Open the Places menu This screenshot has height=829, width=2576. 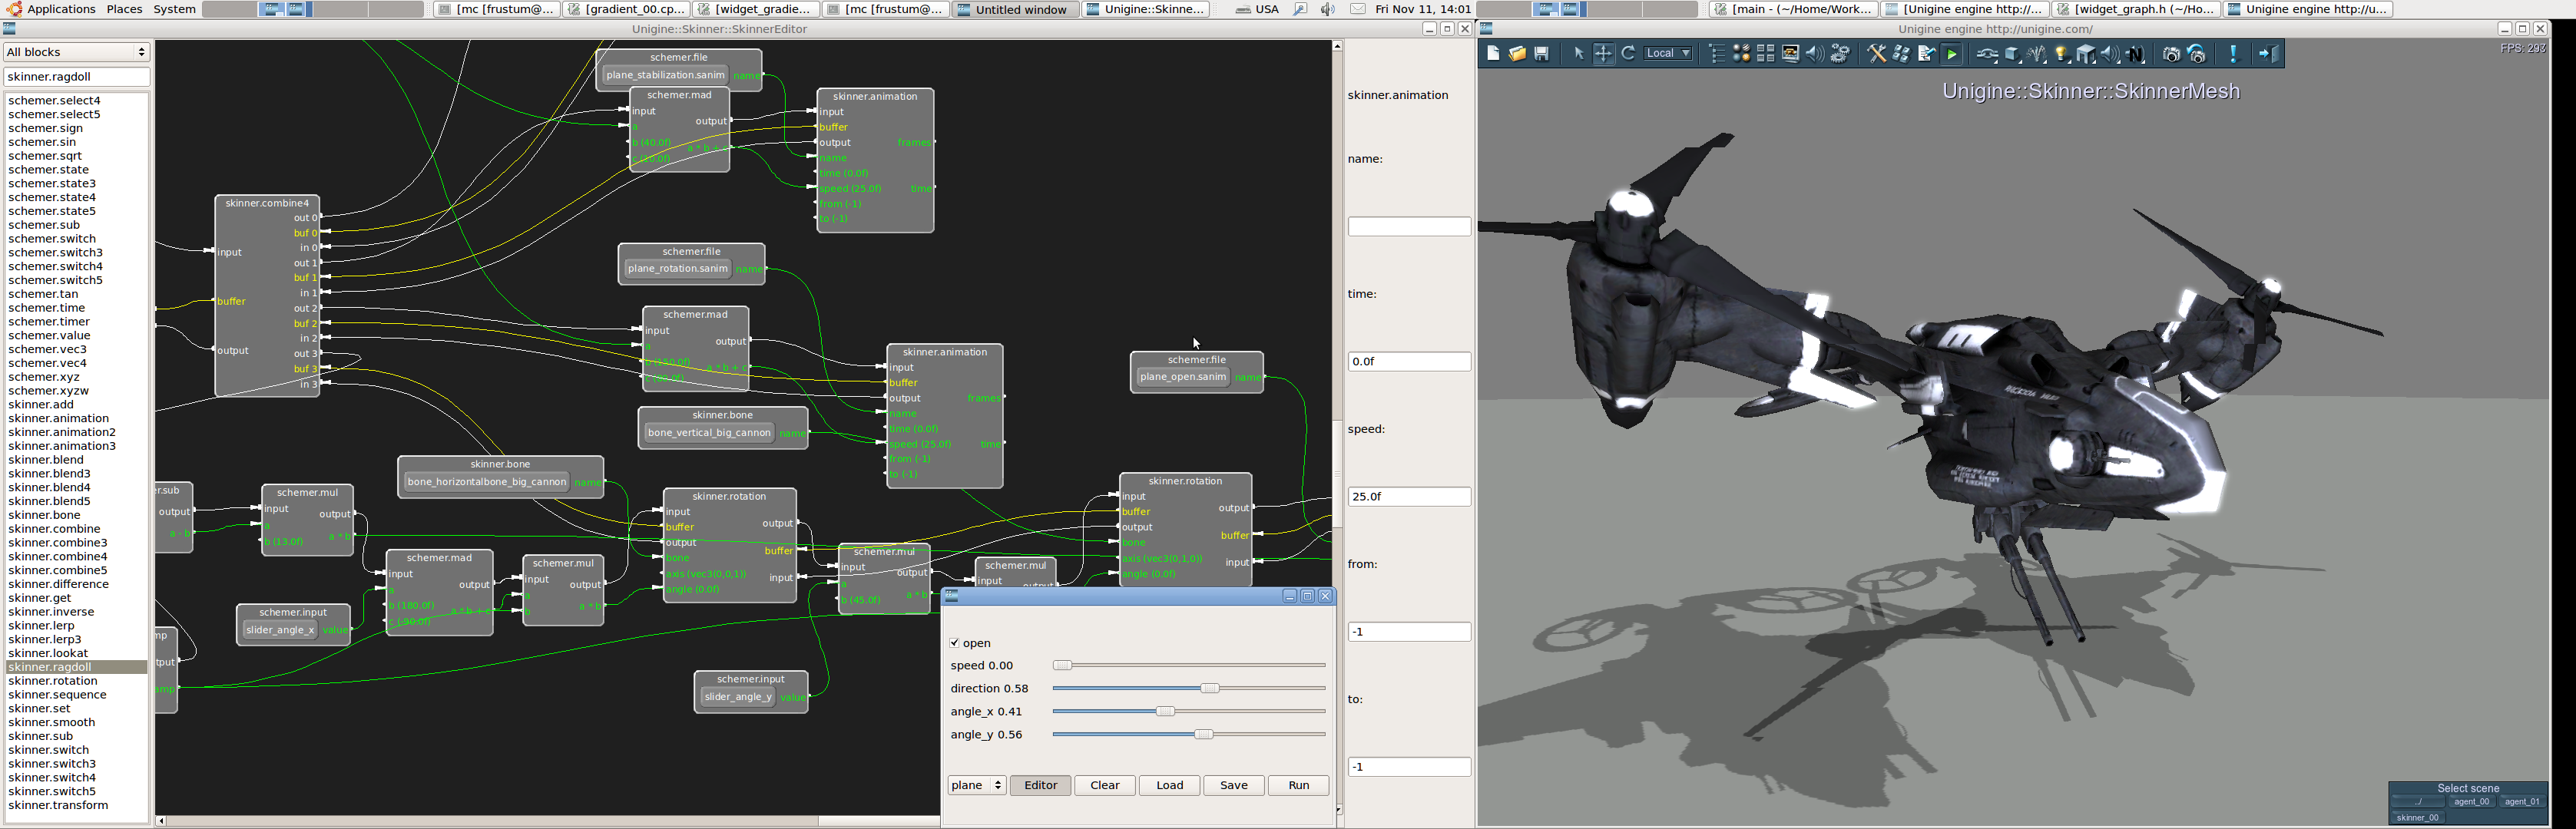tap(124, 9)
